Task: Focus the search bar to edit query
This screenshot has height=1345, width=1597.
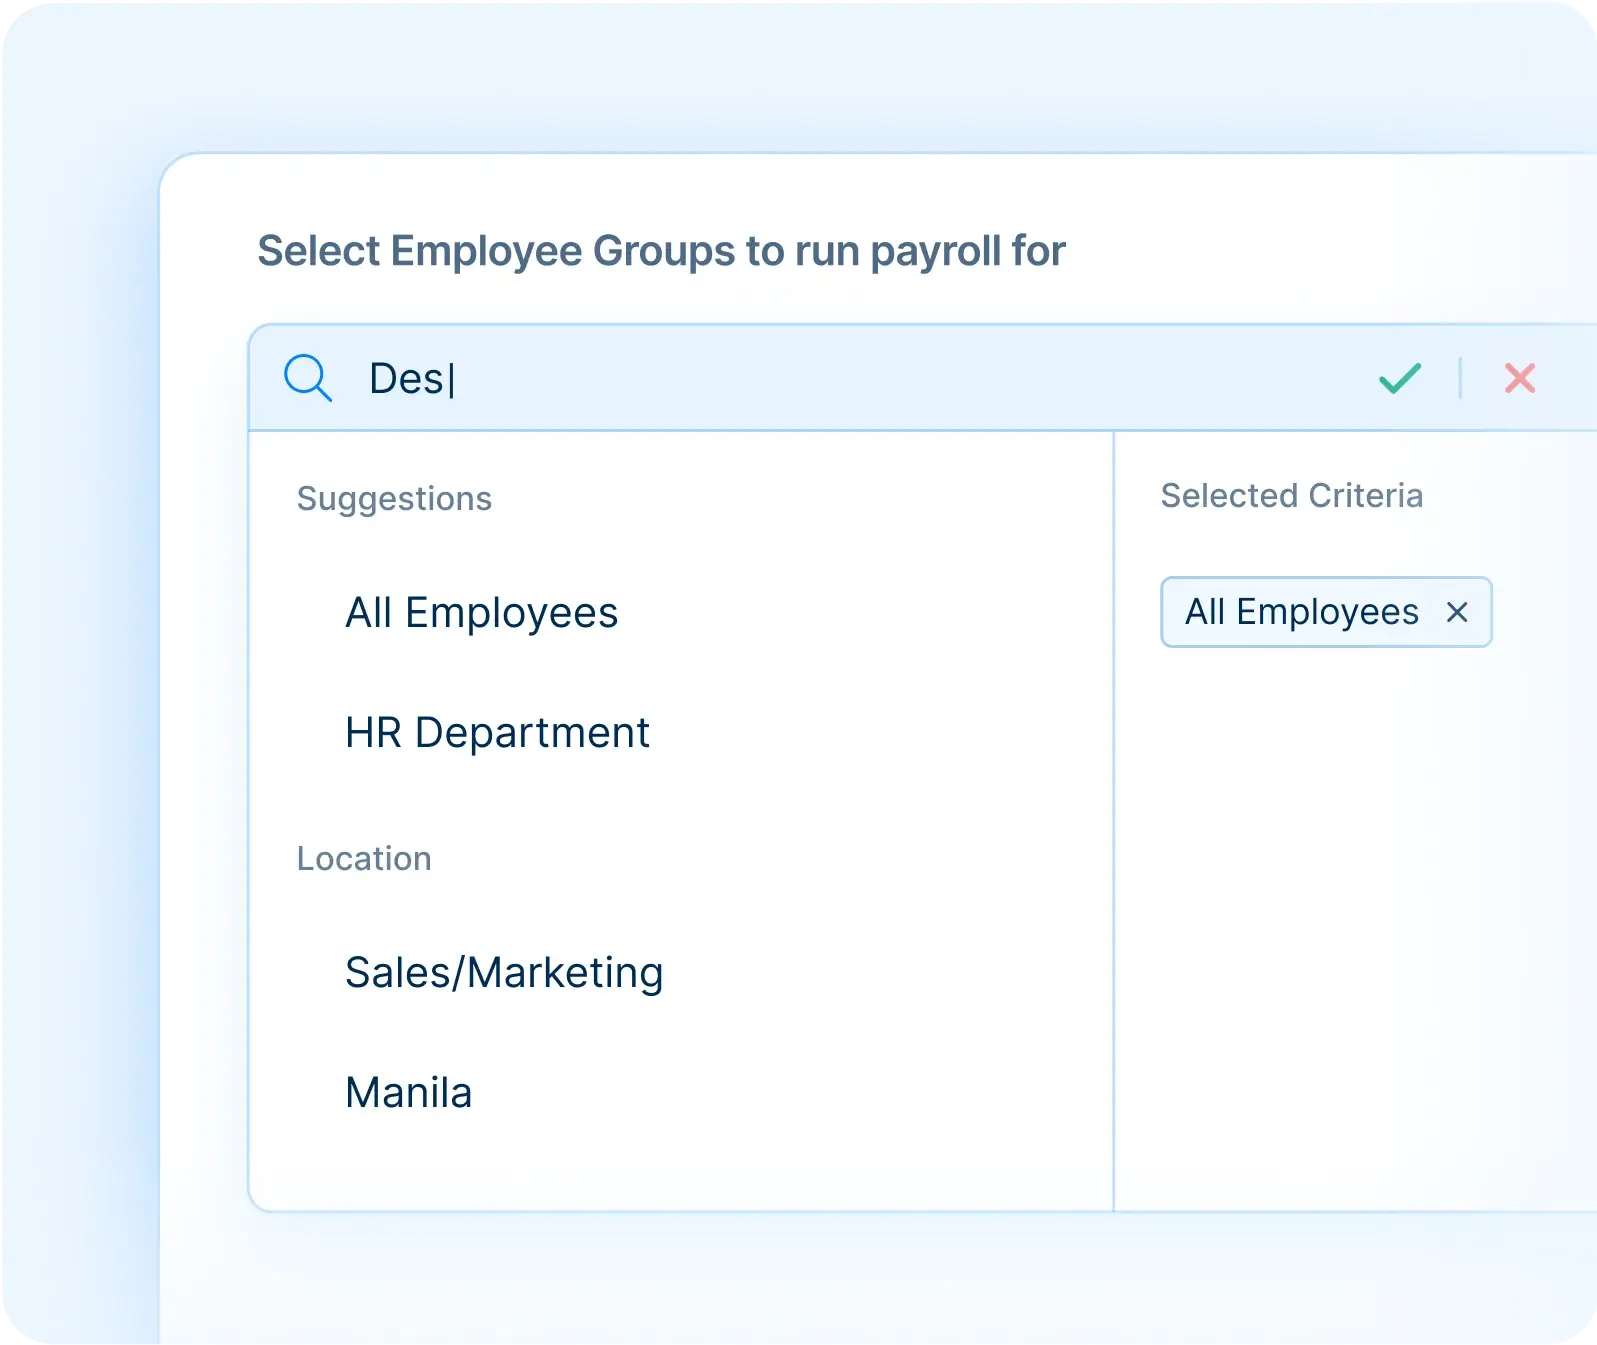Action: pos(700,378)
